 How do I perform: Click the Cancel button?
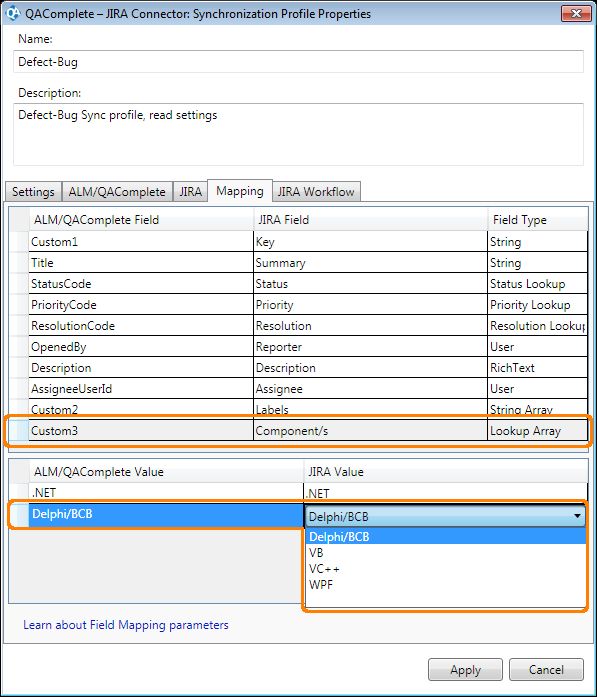546,669
